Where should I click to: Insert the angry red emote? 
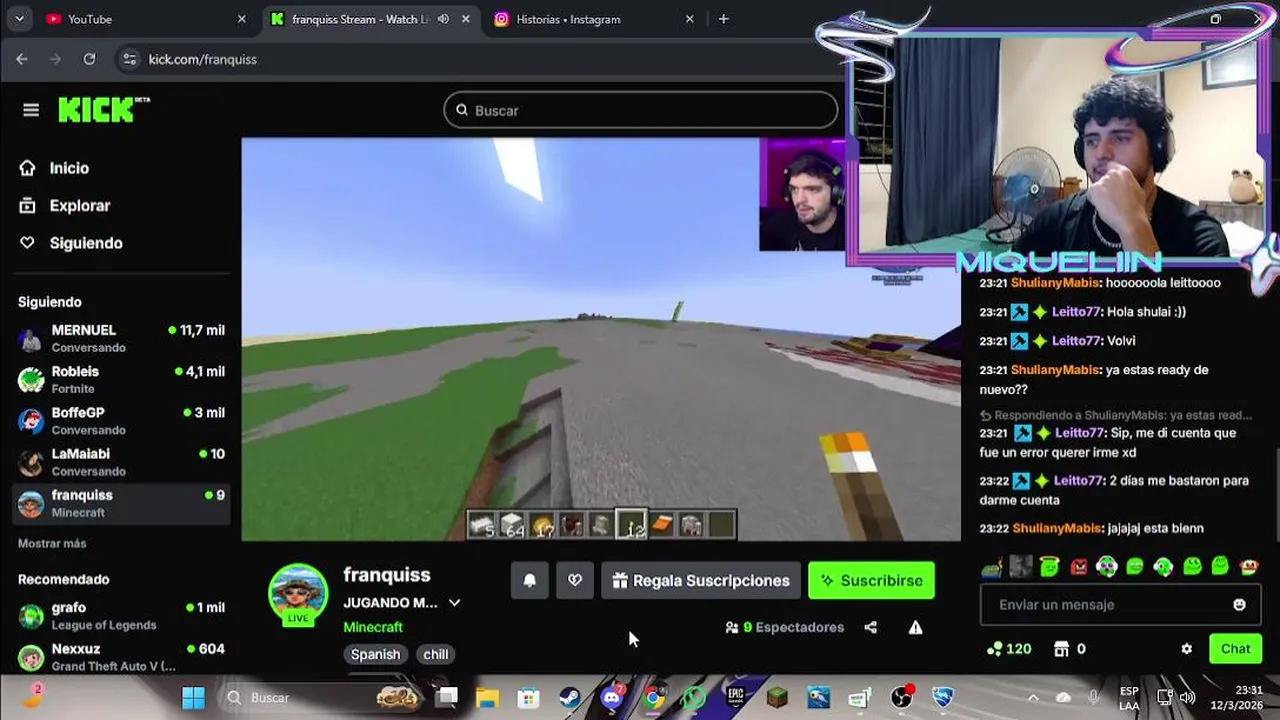coord(1078,566)
